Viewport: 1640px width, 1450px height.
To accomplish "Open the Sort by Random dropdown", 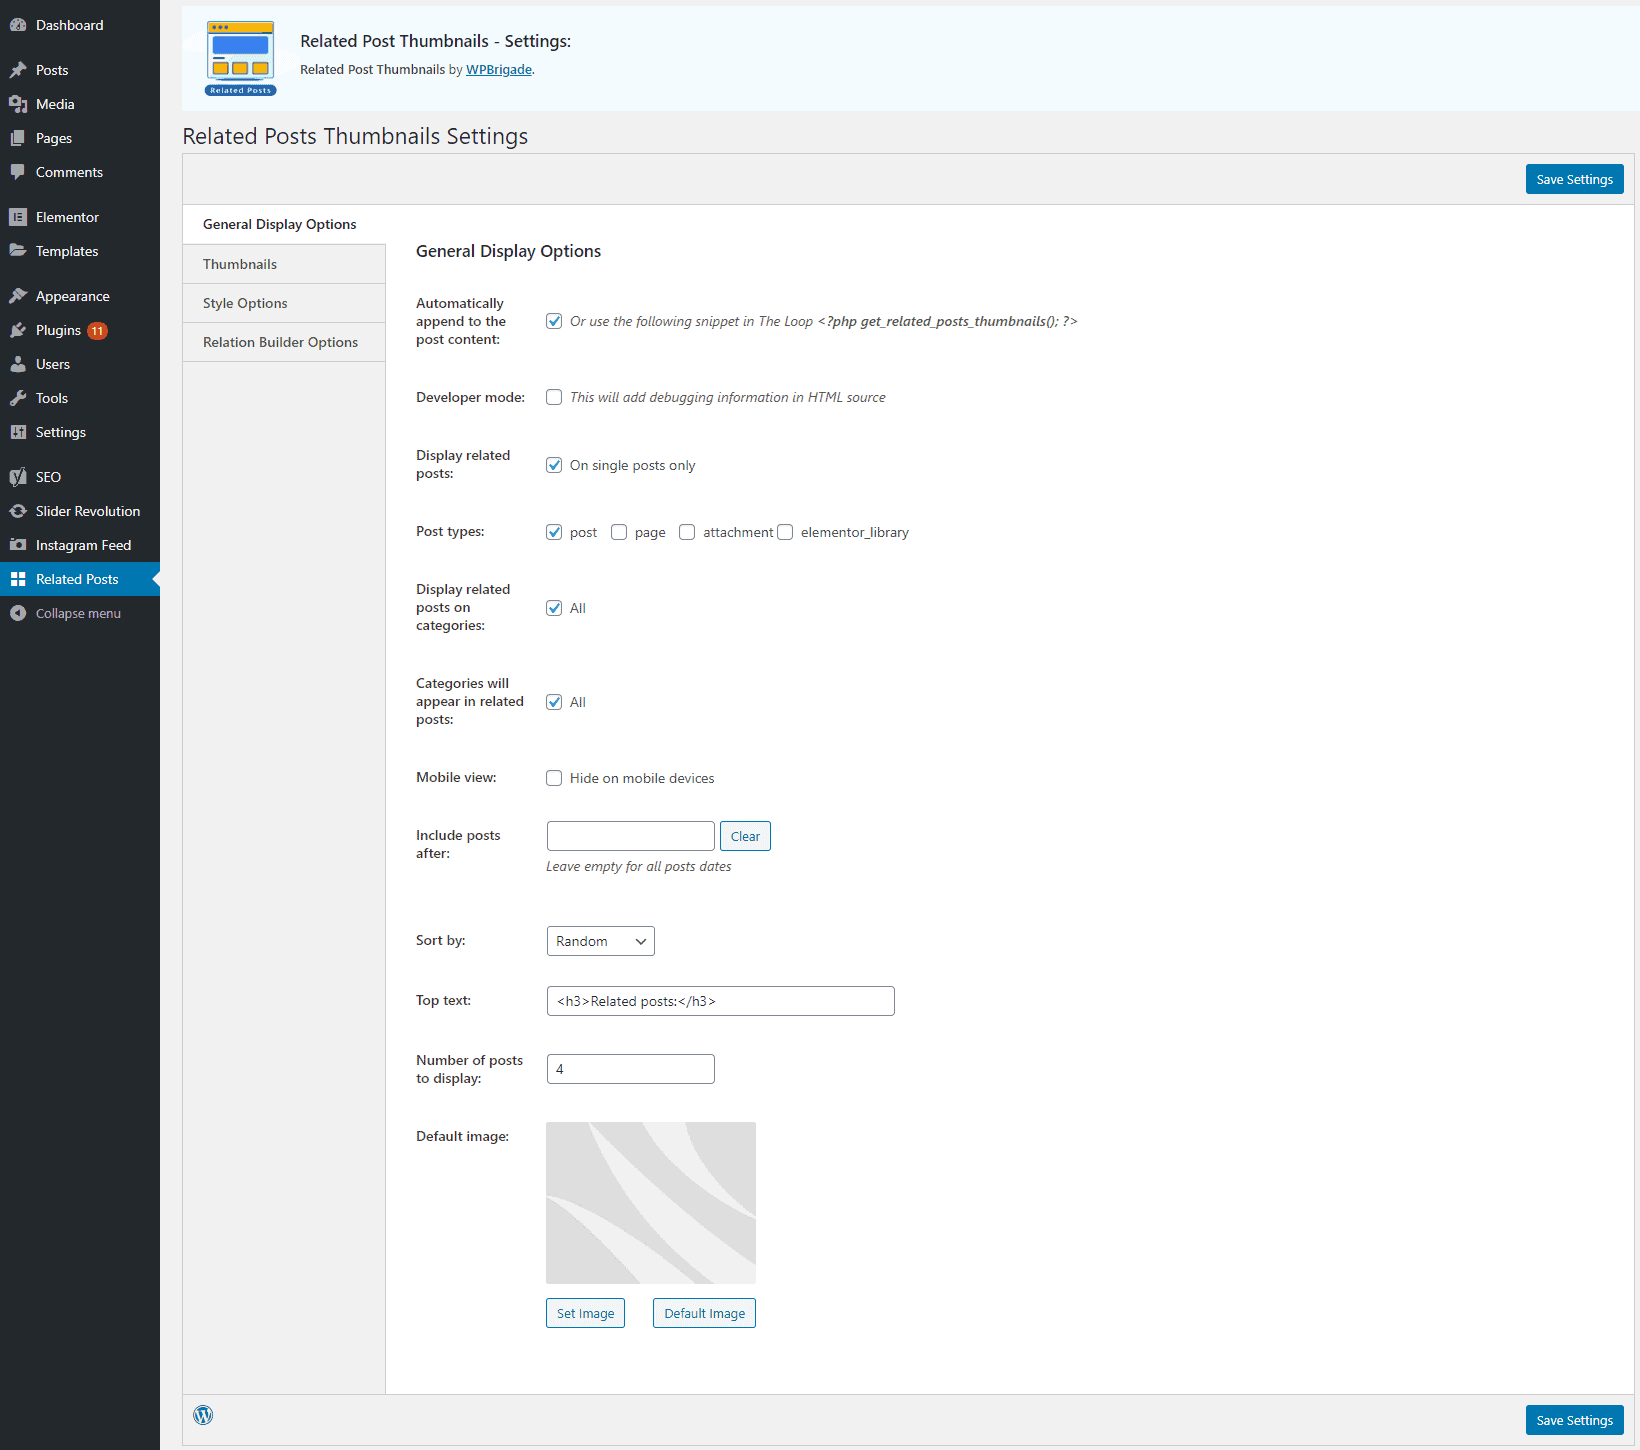I will click(601, 941).
